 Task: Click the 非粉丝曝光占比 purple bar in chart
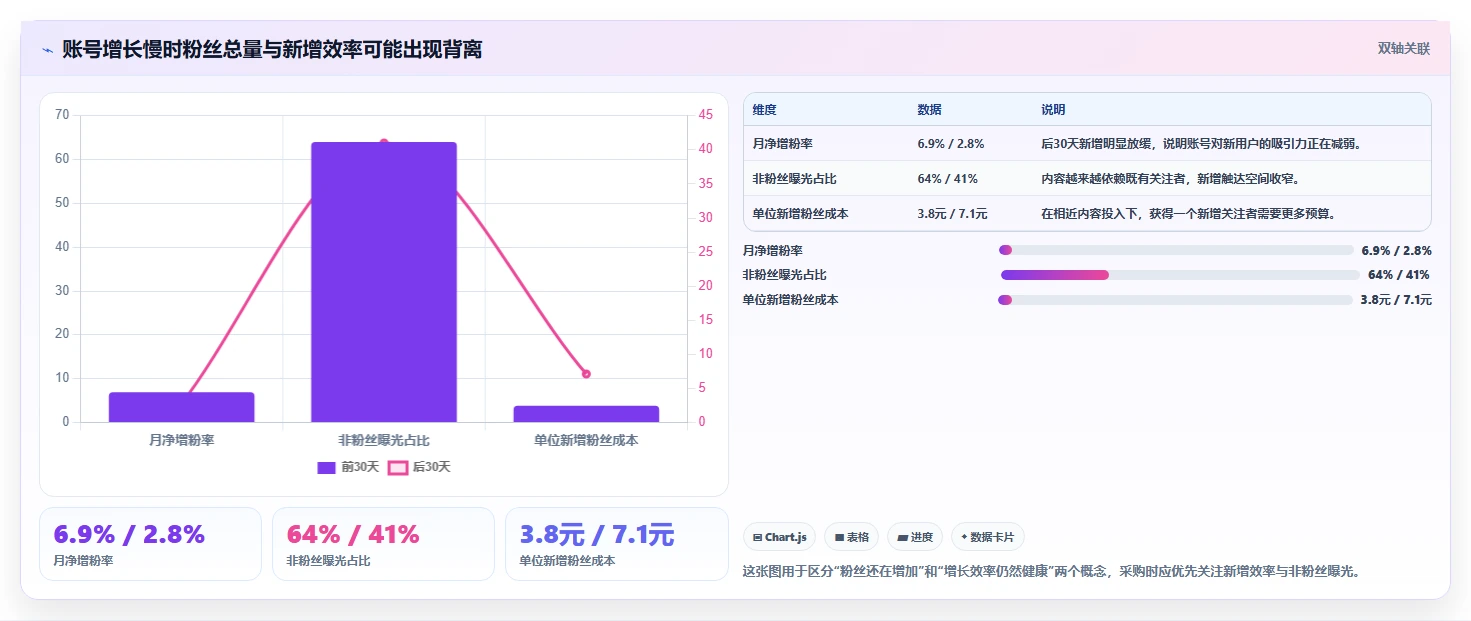click(384, 282)
